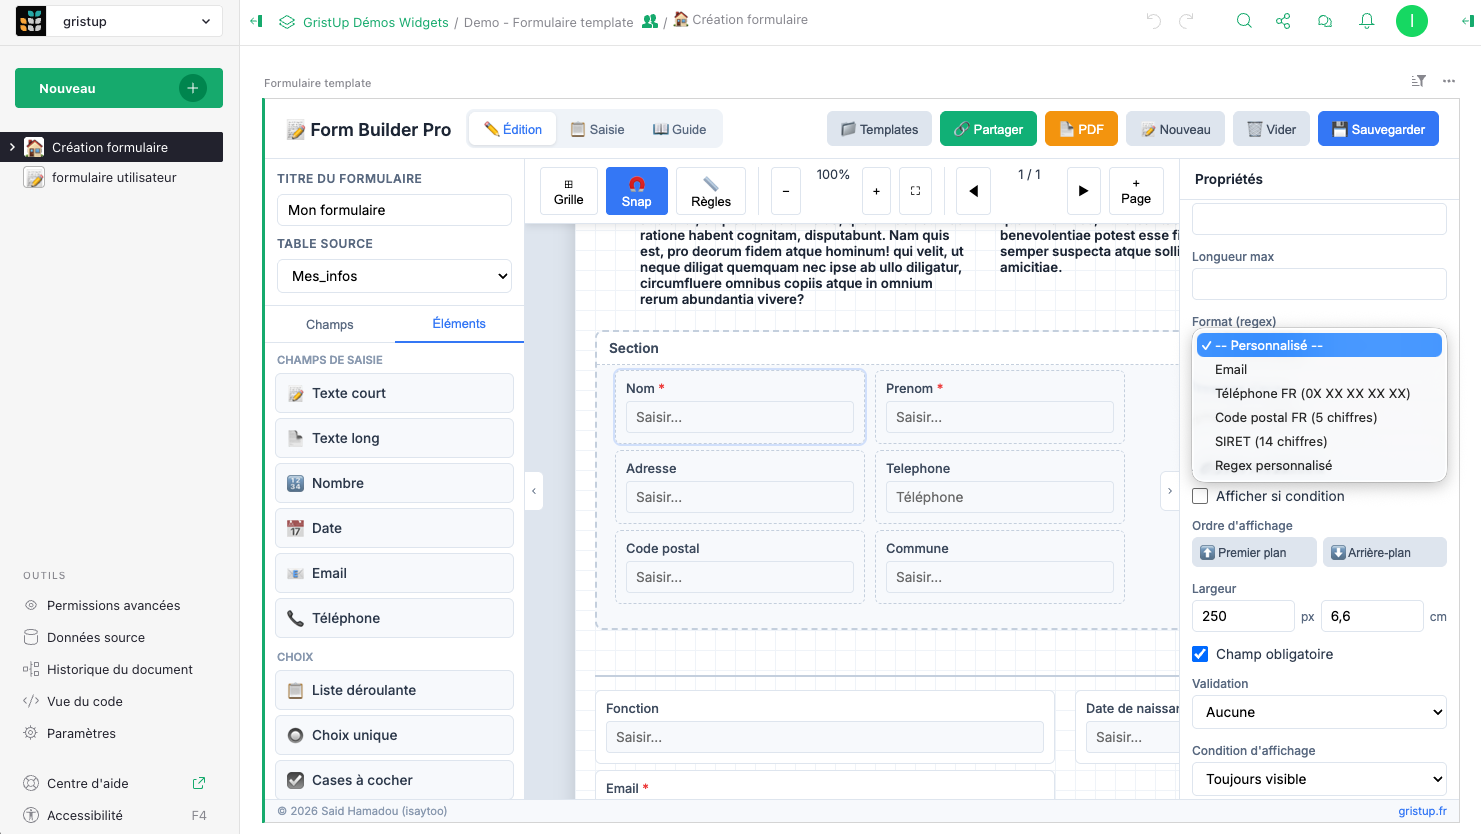
Task: Add a Cases à cocher element
Action: [394, 780]
